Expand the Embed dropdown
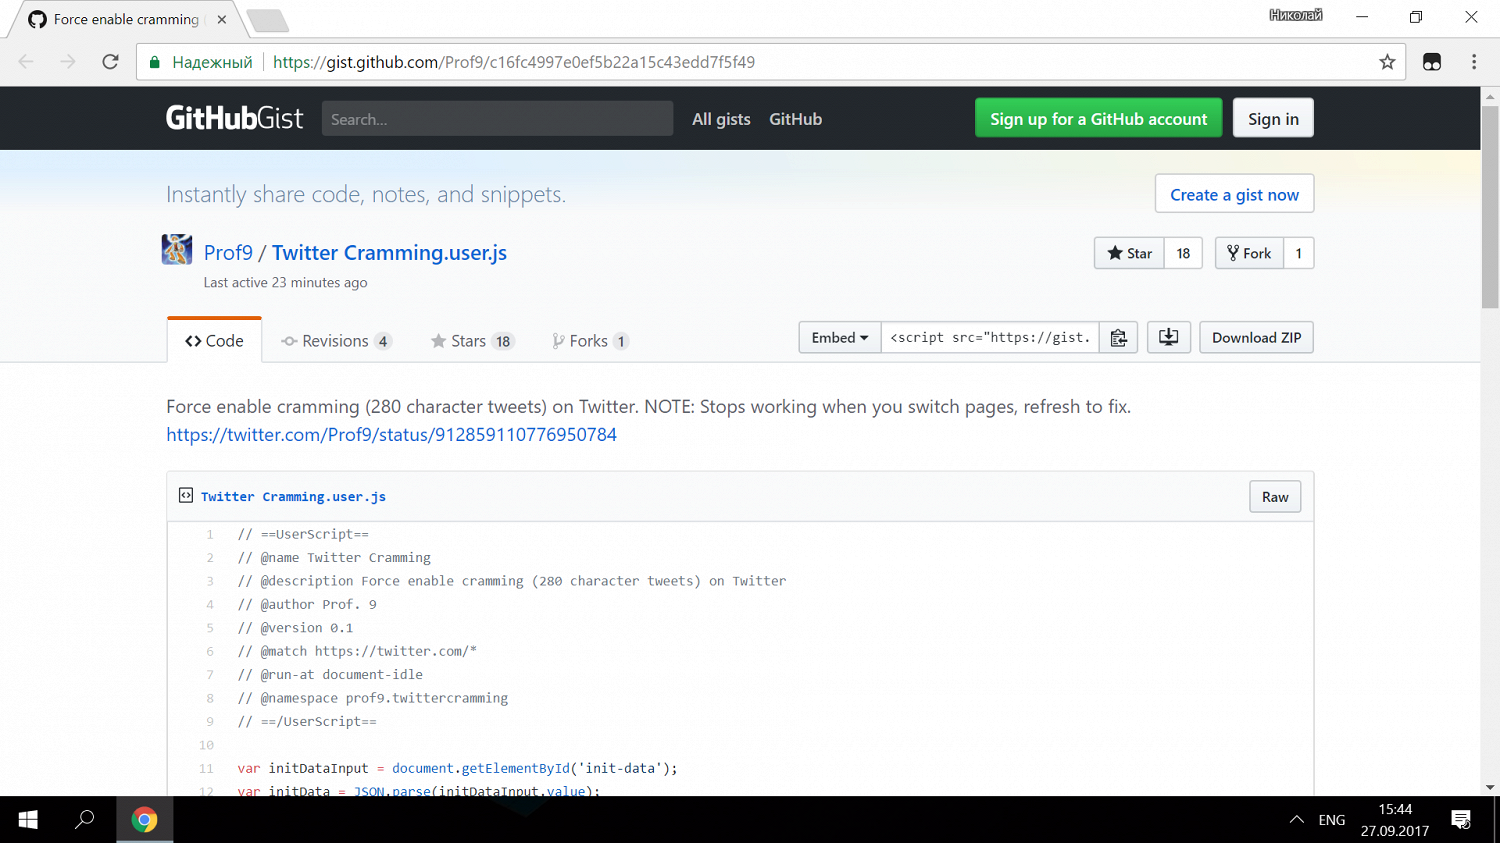Viewport: 1500px width, 843px height. tap(839, 338)
